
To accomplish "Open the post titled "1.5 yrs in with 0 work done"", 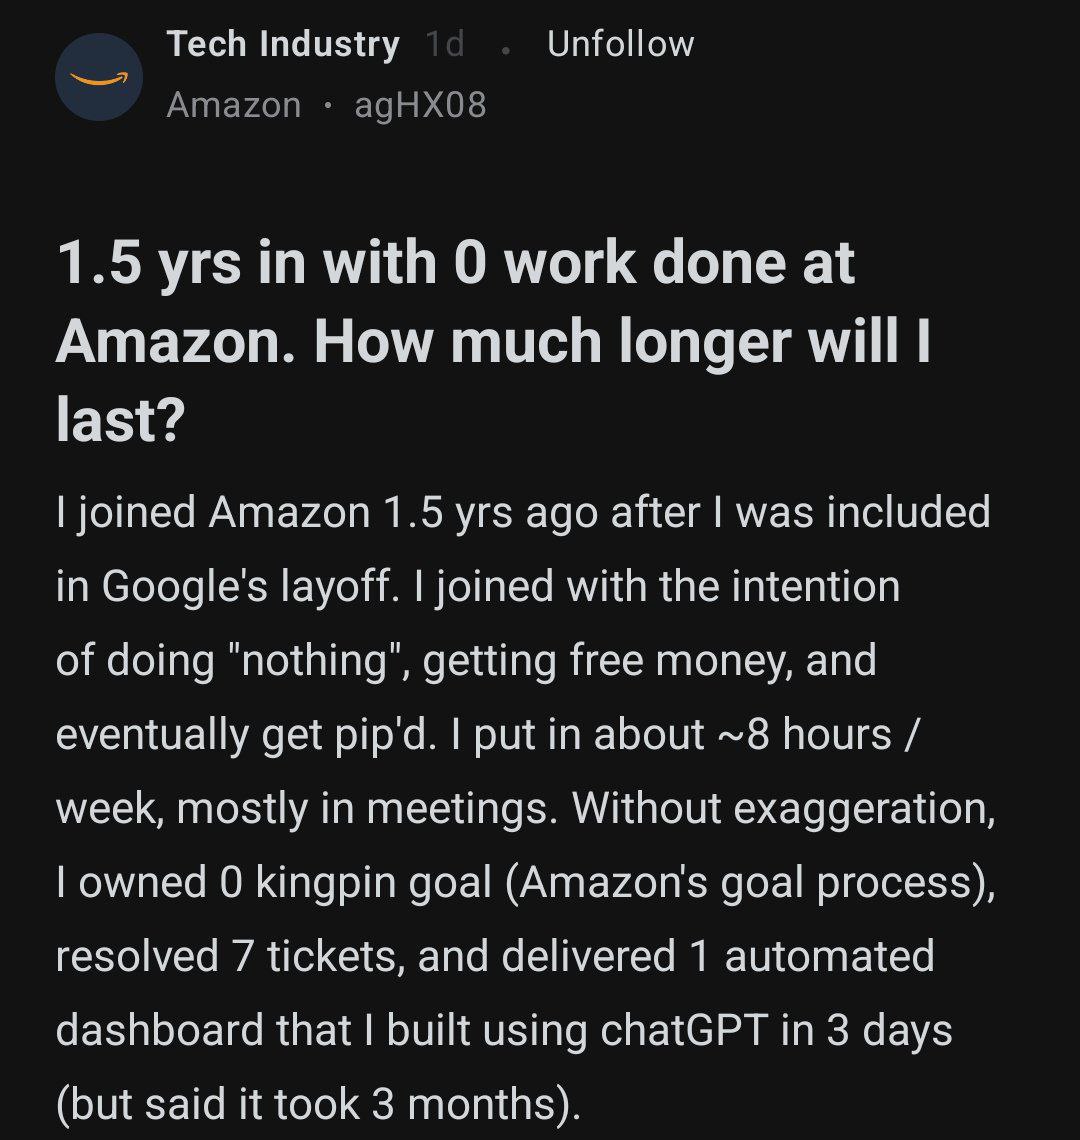I will (455, 263).
